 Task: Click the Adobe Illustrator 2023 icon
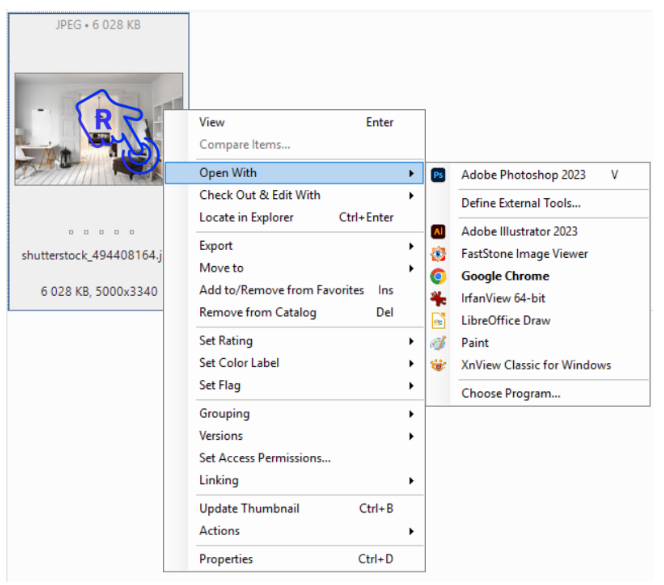click(438, 231)
